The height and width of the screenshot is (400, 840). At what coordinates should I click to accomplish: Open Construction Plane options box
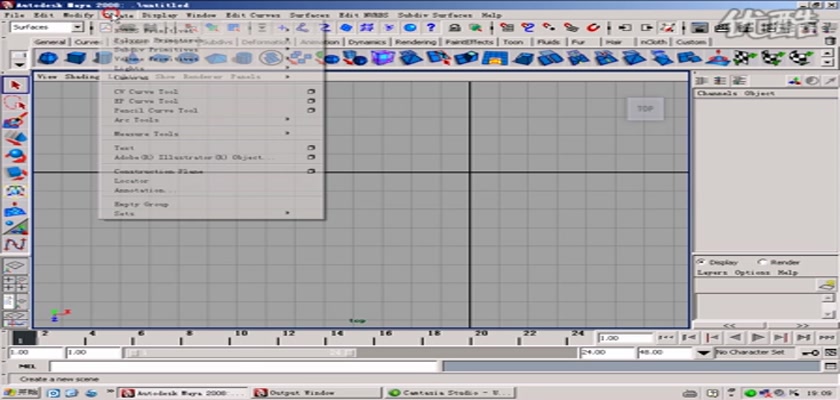click(x=311, y=171)
